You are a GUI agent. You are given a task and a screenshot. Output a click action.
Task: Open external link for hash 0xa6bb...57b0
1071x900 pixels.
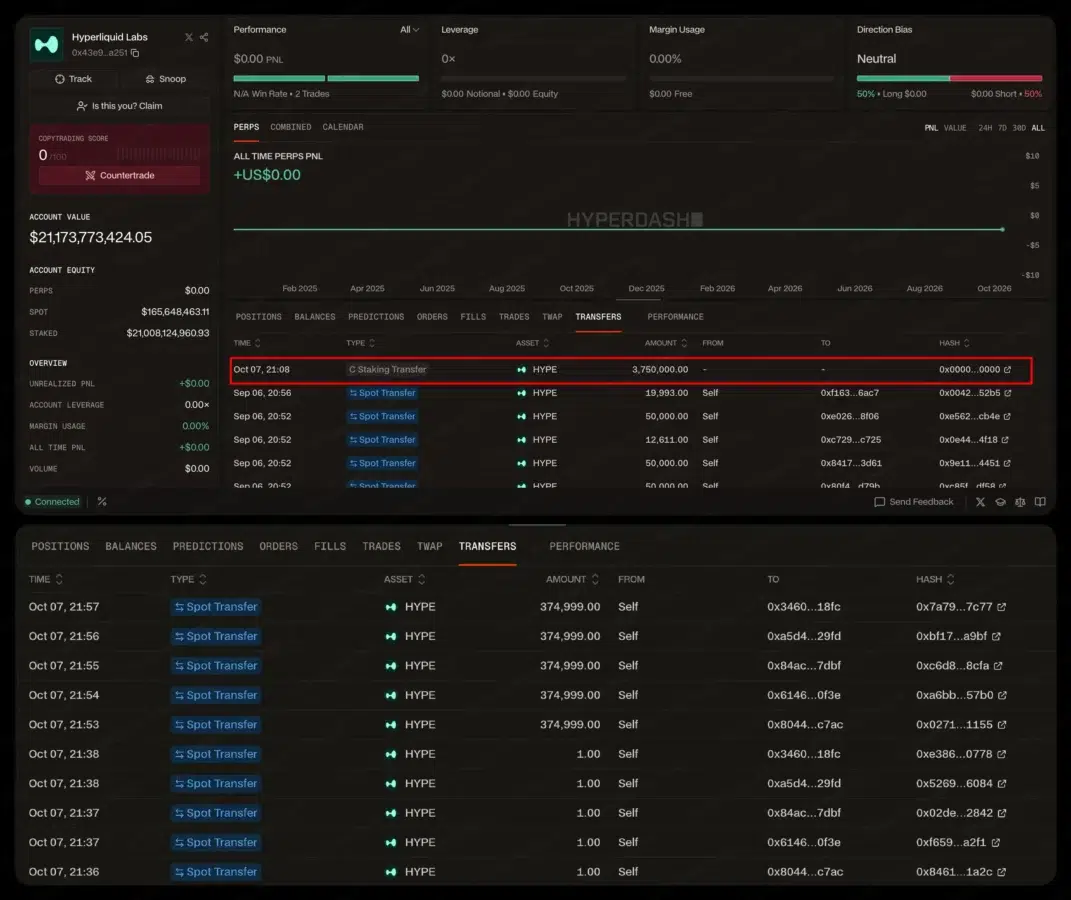coord(1002,695)
